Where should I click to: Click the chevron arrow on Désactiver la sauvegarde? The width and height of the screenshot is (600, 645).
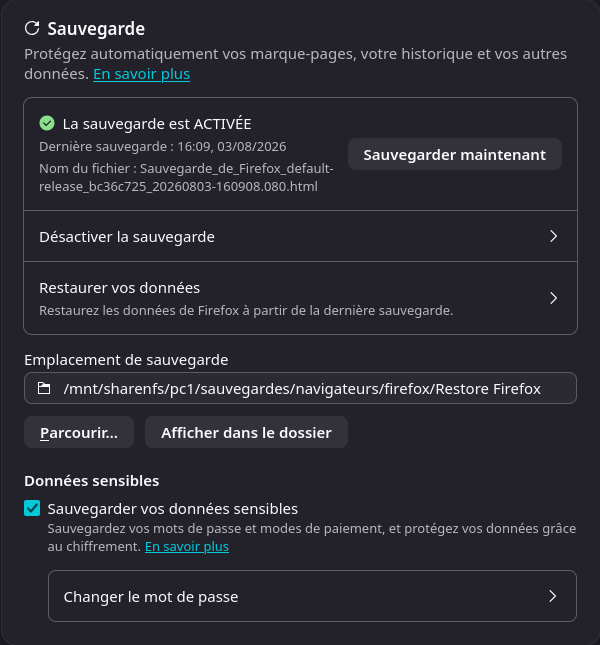pos(554,236)
